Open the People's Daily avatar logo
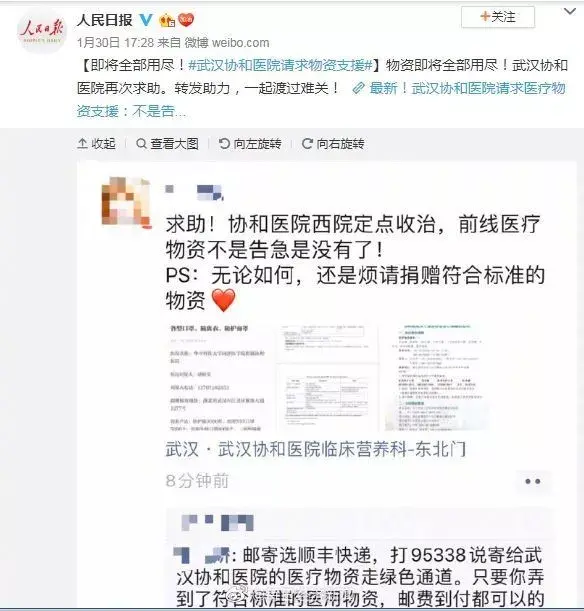The image size is (584, 611). tap(42, 30)
